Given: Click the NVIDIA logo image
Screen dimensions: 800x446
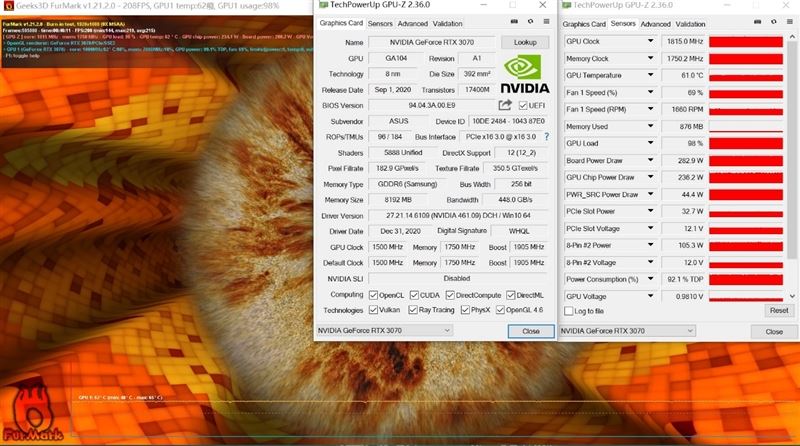Looking at the screenshot, I should click(x=524, y=75).
